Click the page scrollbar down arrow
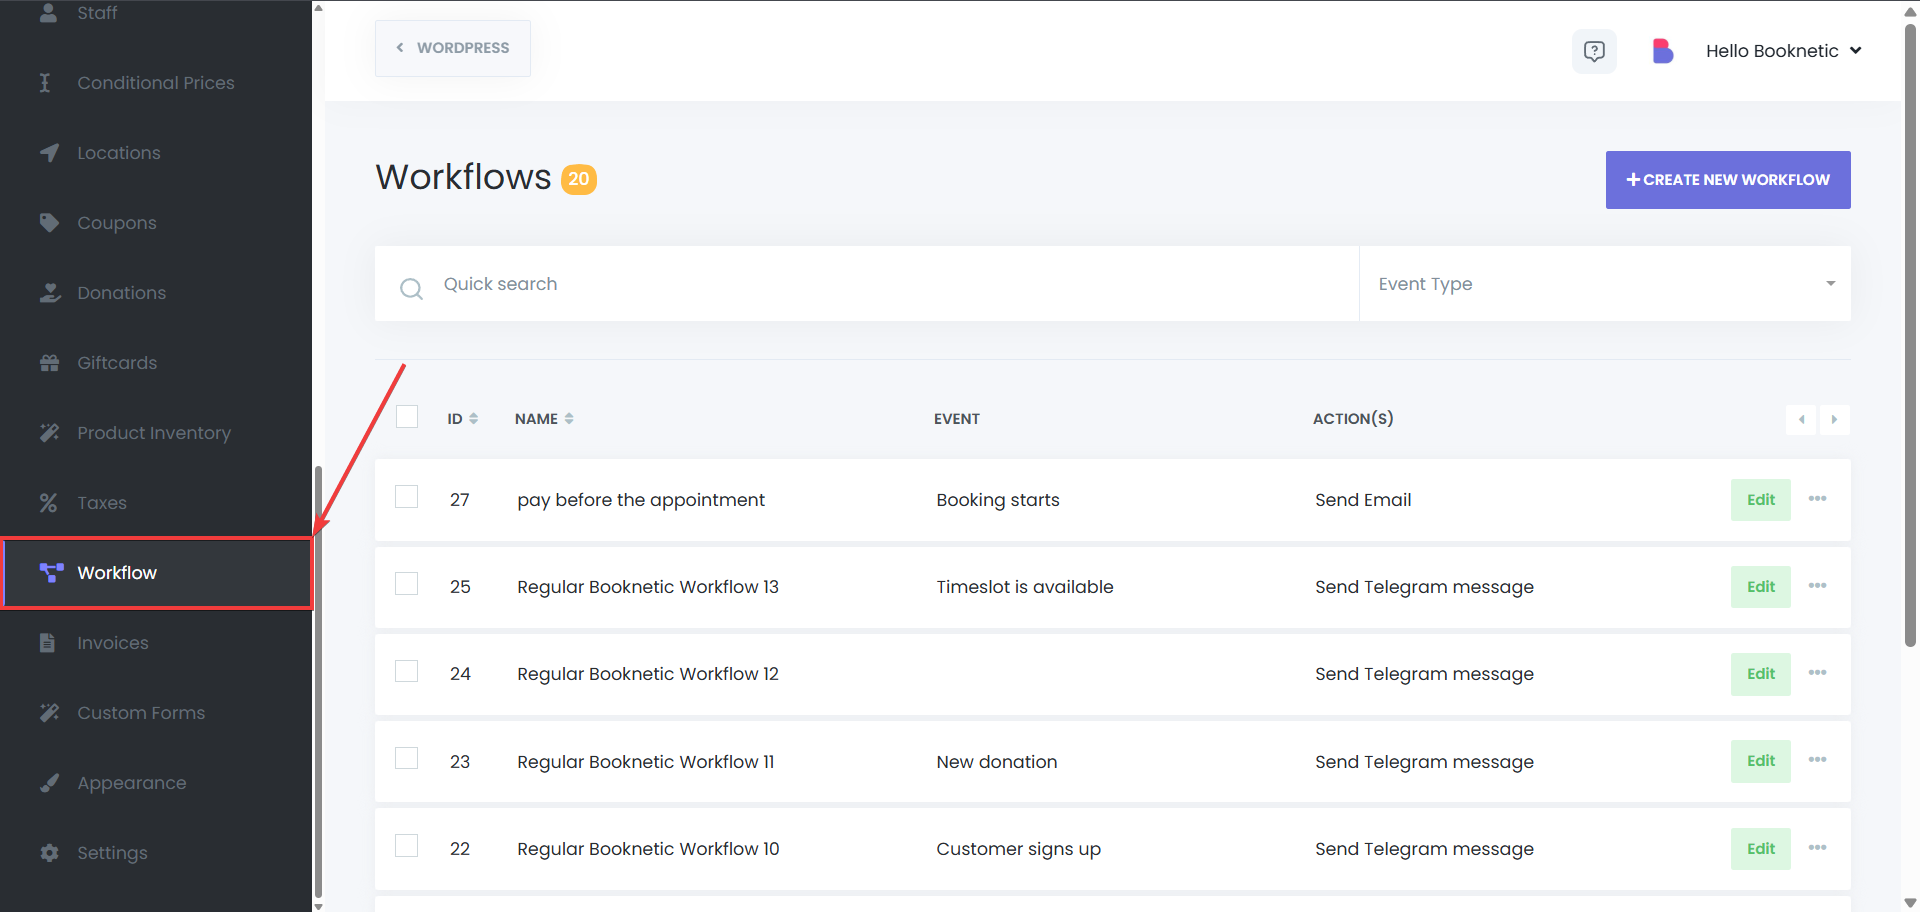Screen dimensions: 1920x912 pos(1910,903)
